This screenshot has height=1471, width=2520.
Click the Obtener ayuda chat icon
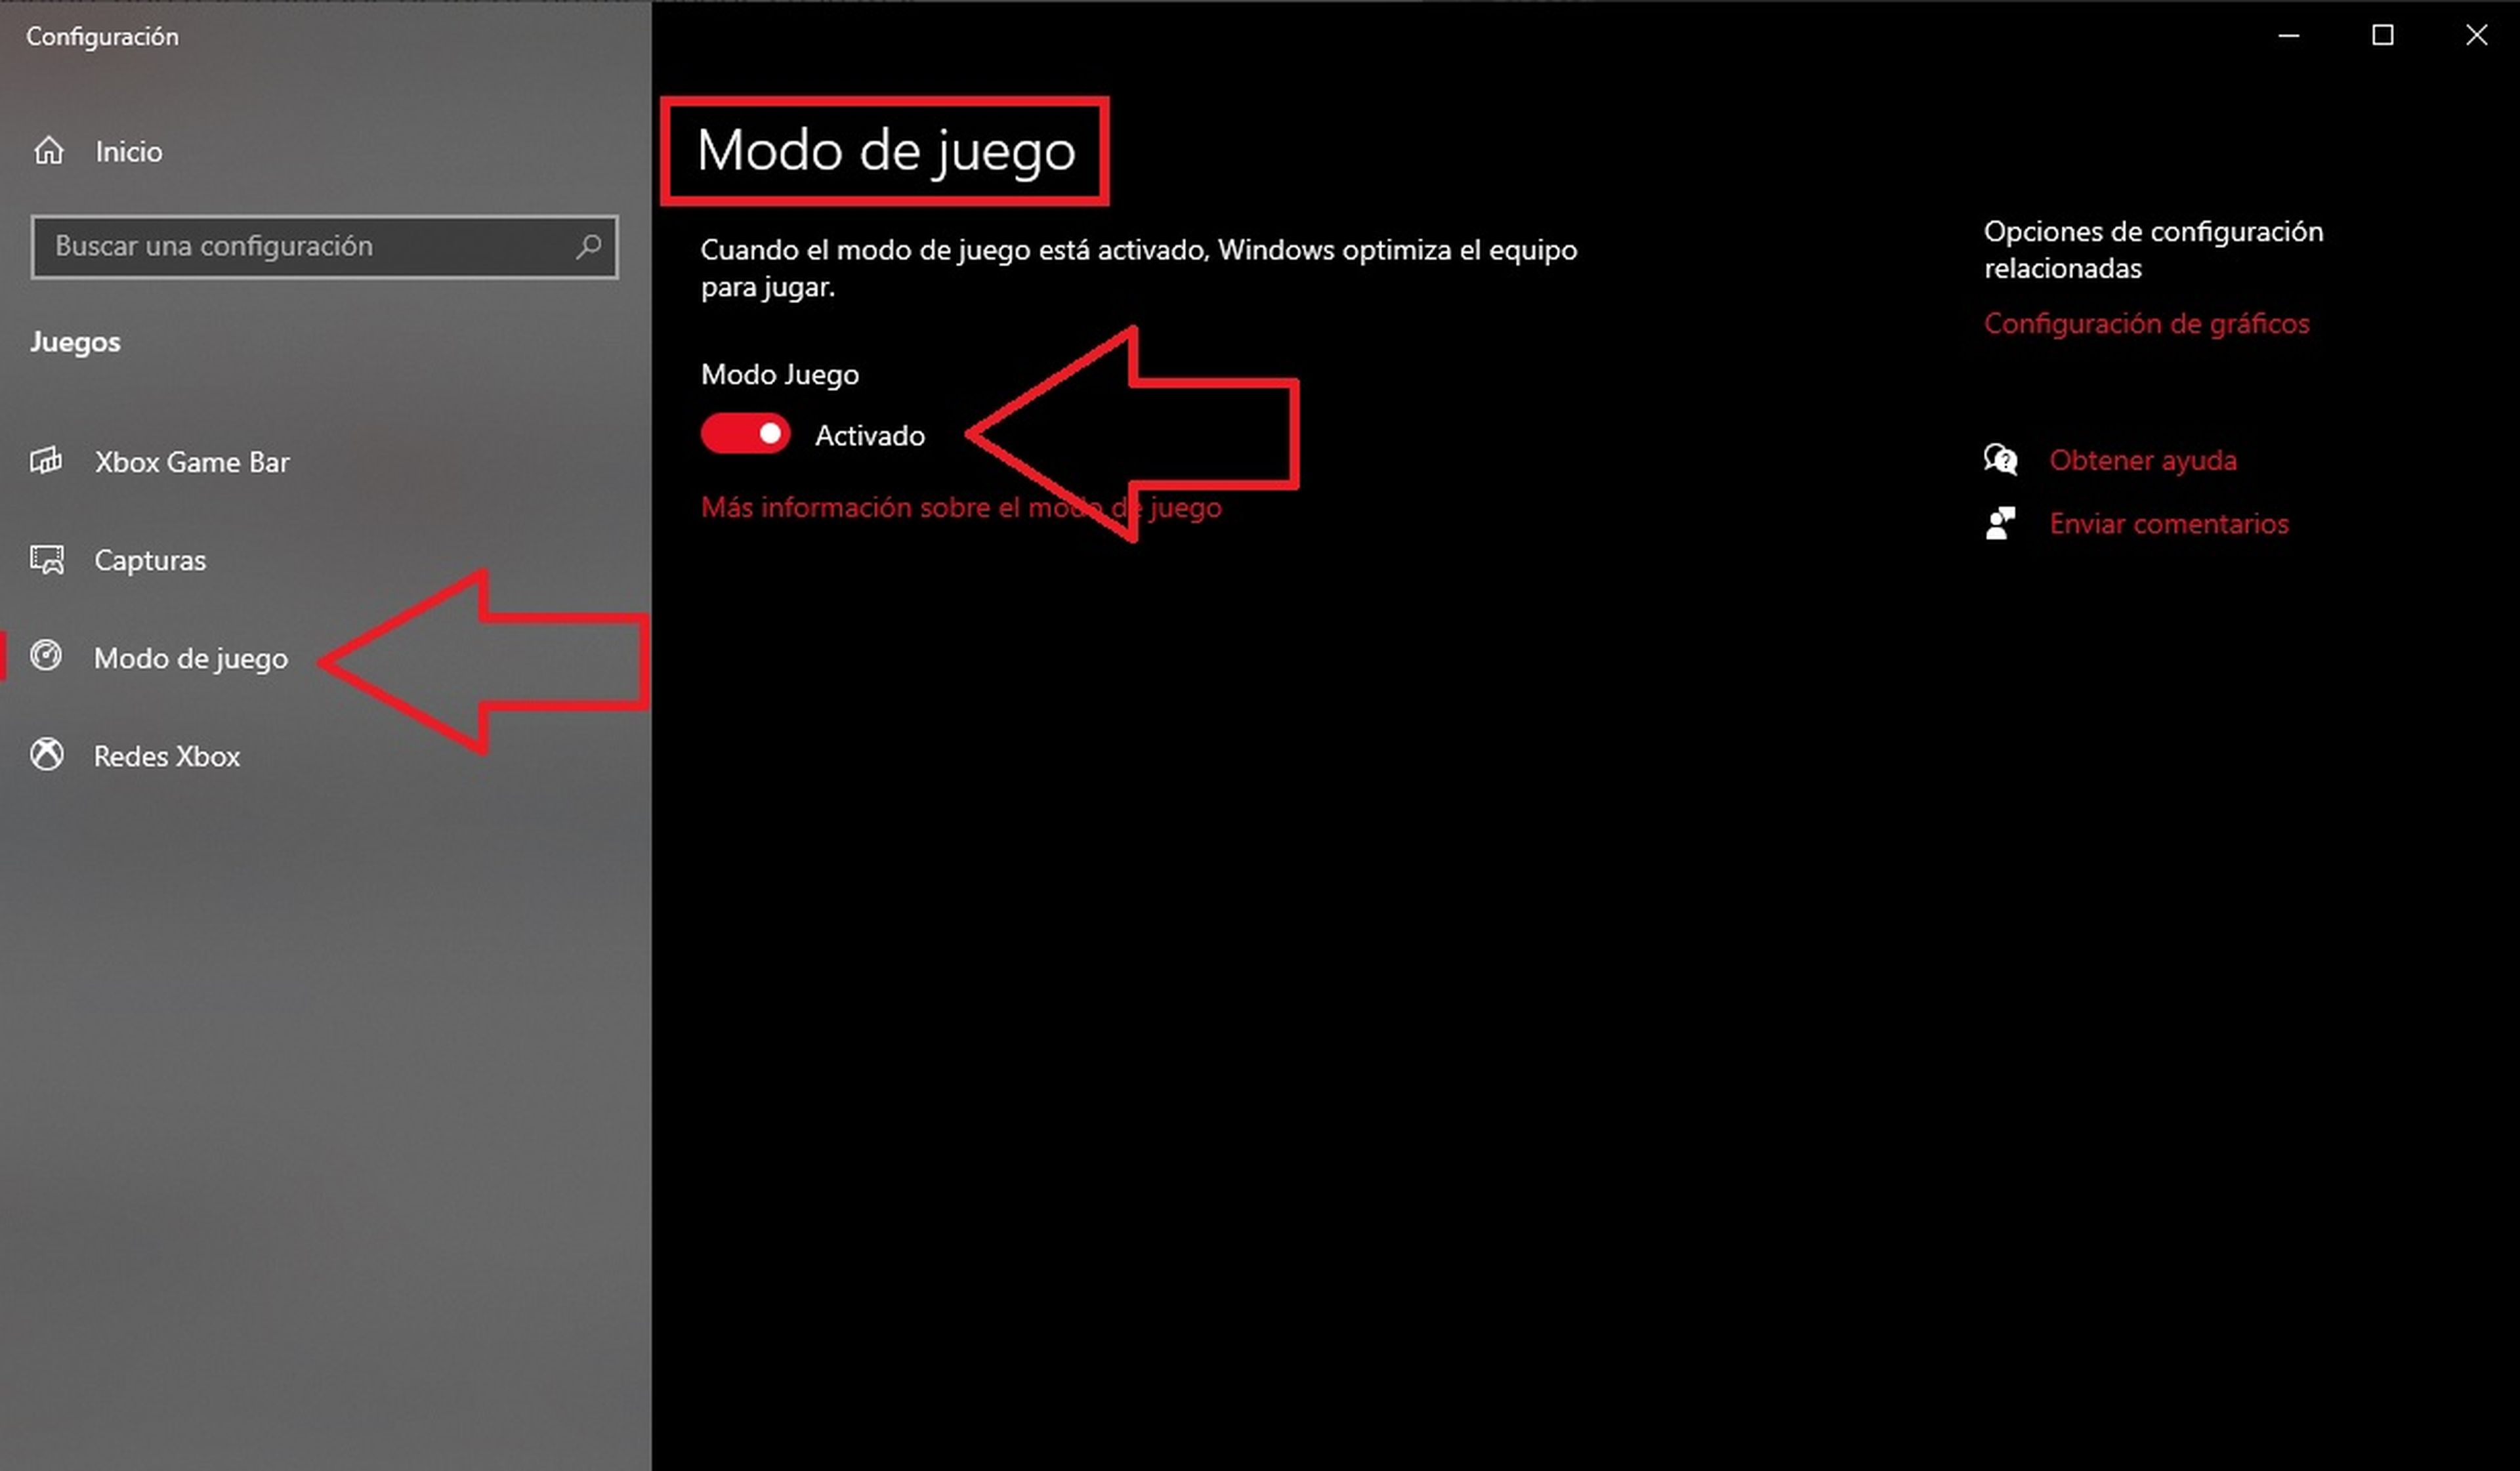point(2000,460)
